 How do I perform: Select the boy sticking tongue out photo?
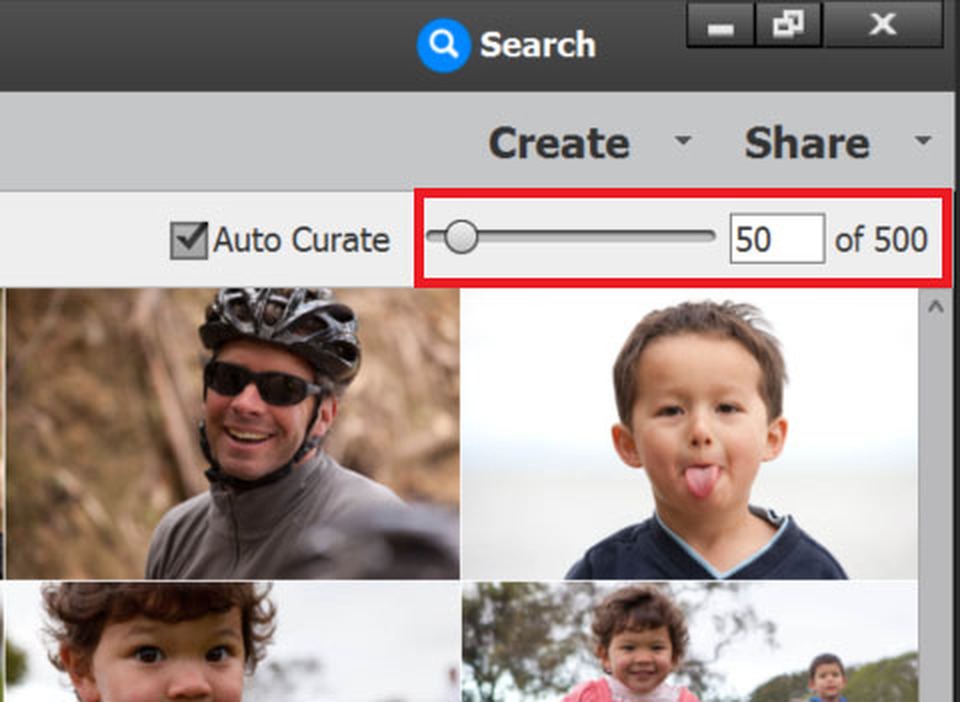point(689,433)
